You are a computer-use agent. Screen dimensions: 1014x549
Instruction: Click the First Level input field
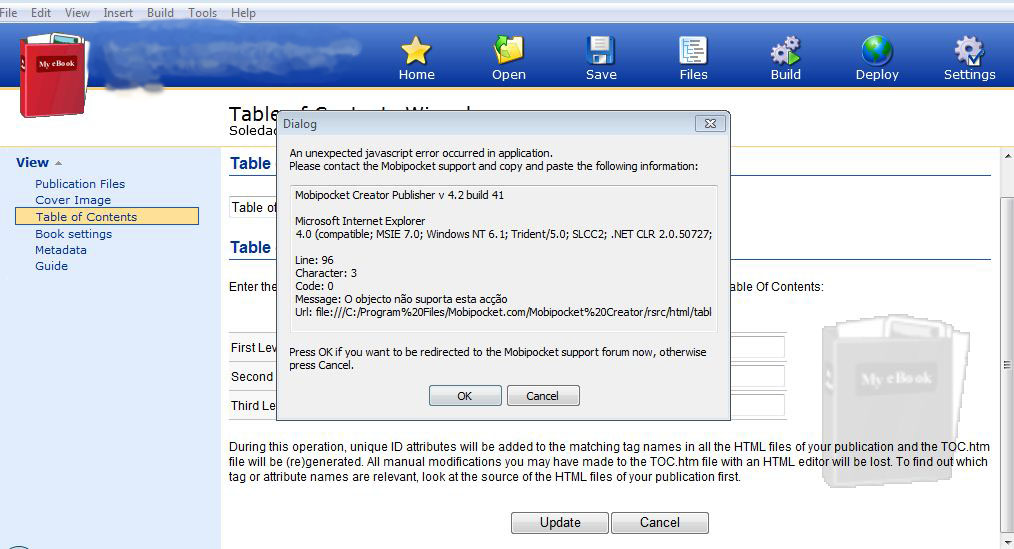758,347
